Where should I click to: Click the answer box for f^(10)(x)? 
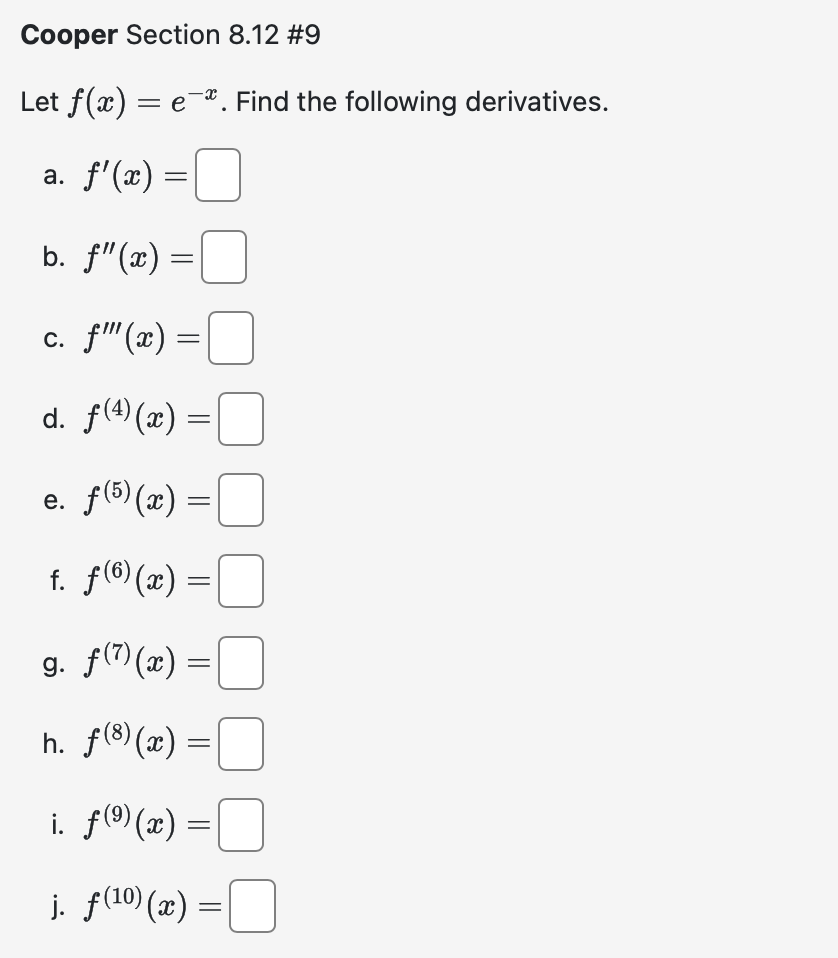click(x=252, y=905)
